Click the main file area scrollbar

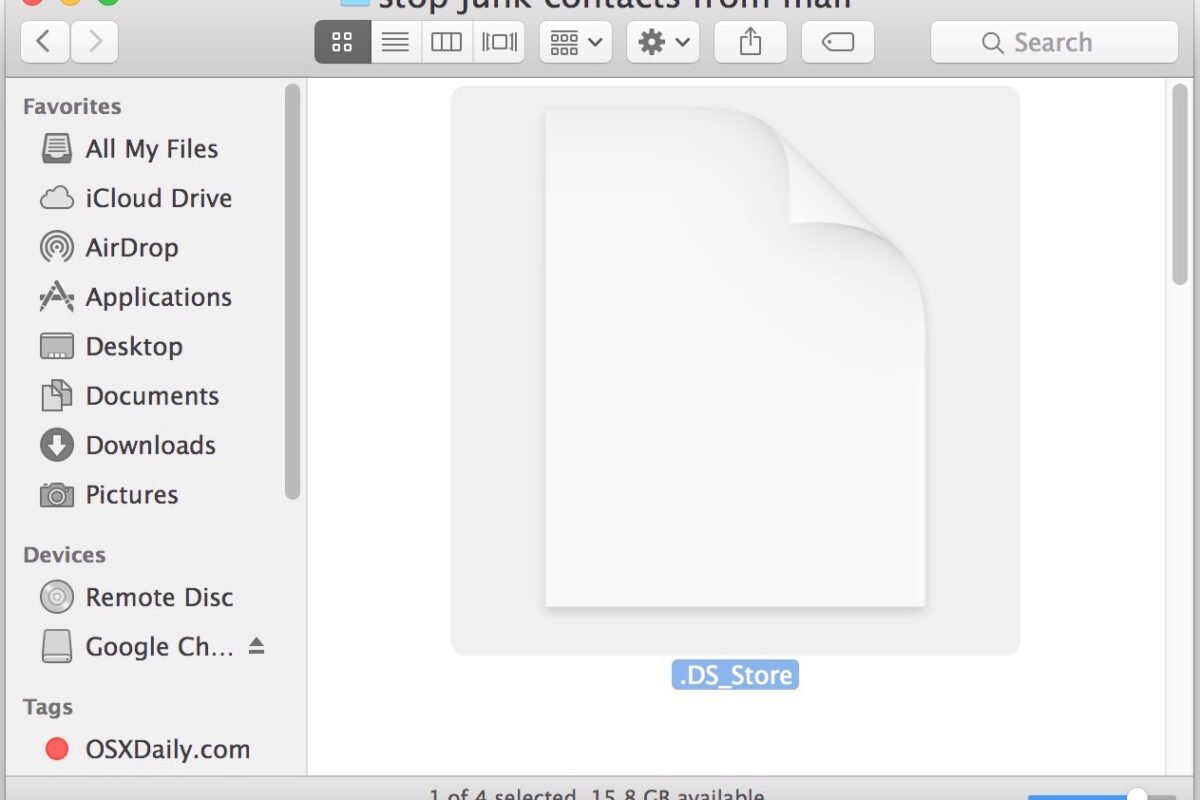tap(1180, 185)
